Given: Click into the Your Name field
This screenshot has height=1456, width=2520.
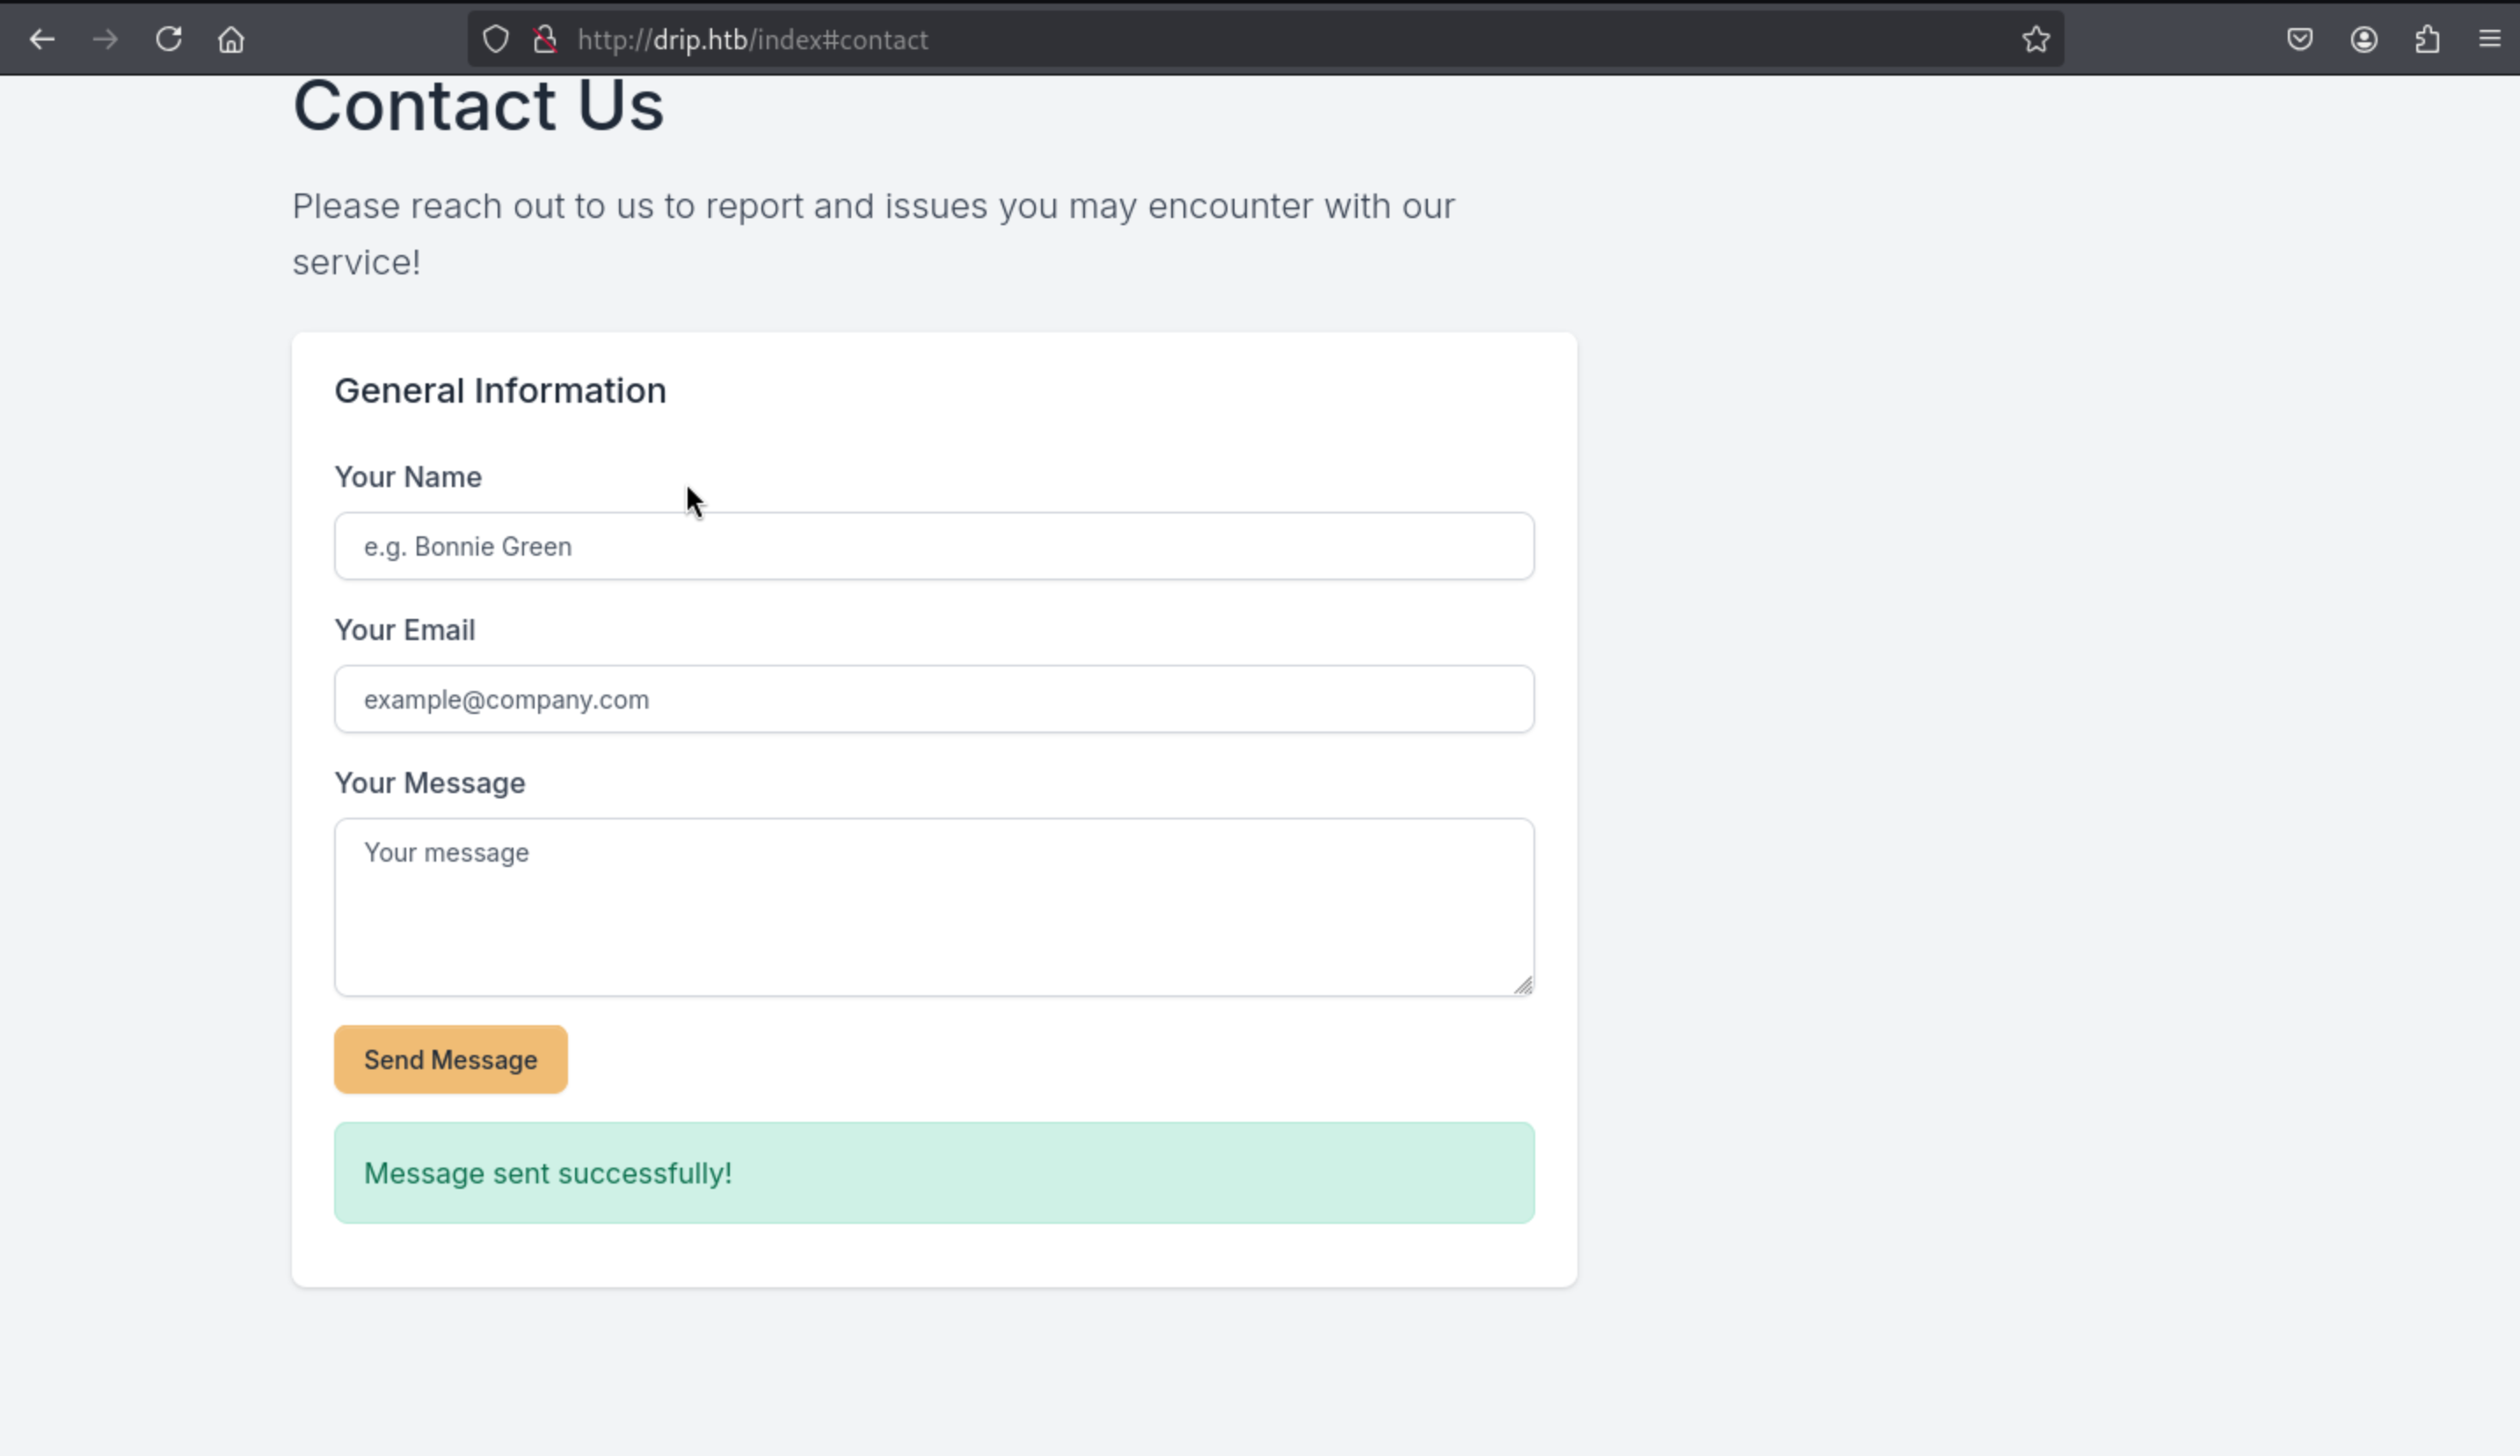Looking at the screenshot, I should (934, 546).
